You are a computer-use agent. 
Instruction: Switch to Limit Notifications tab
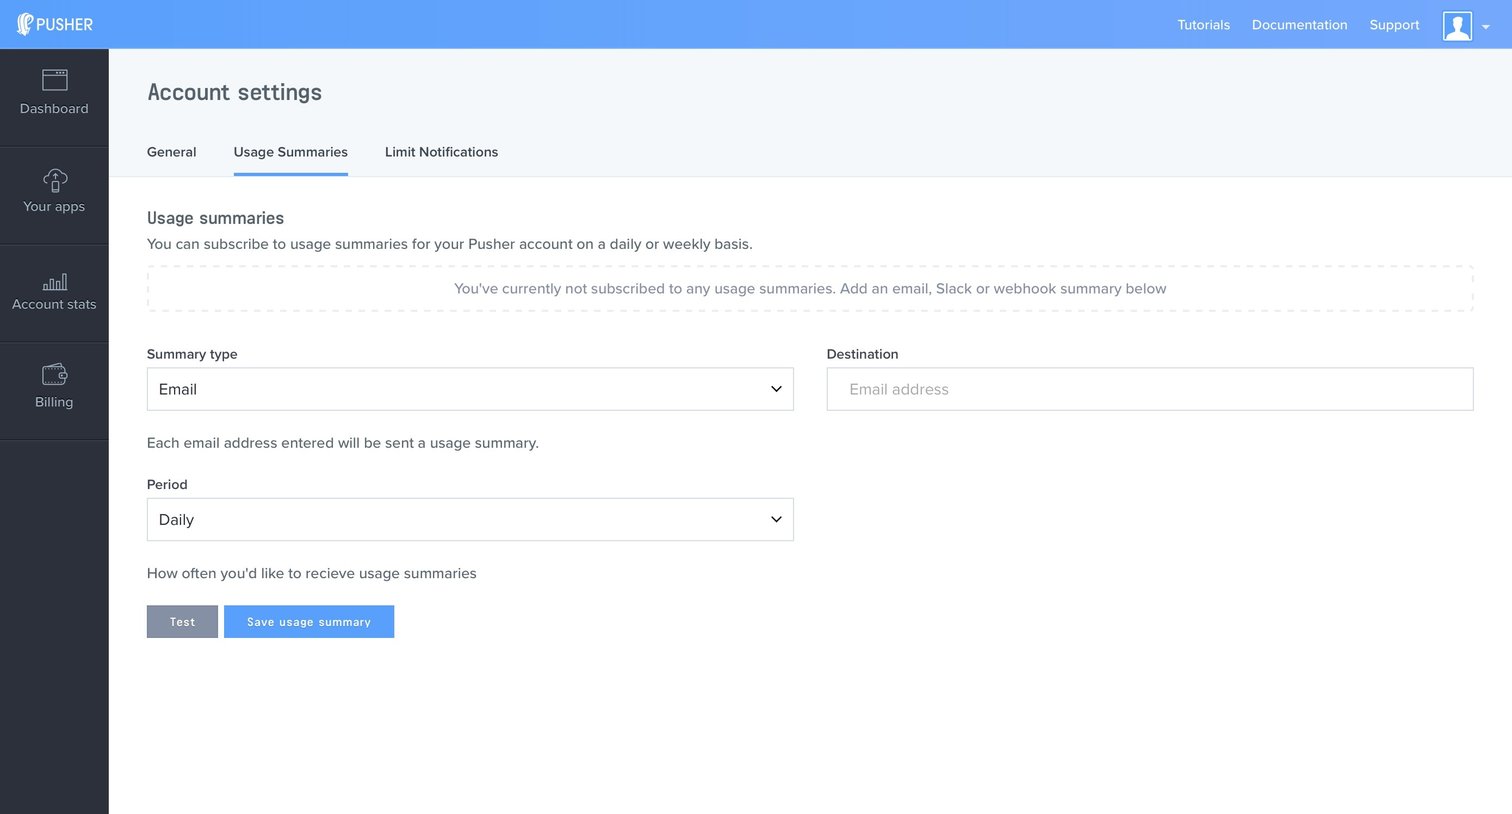pos(441,152)
